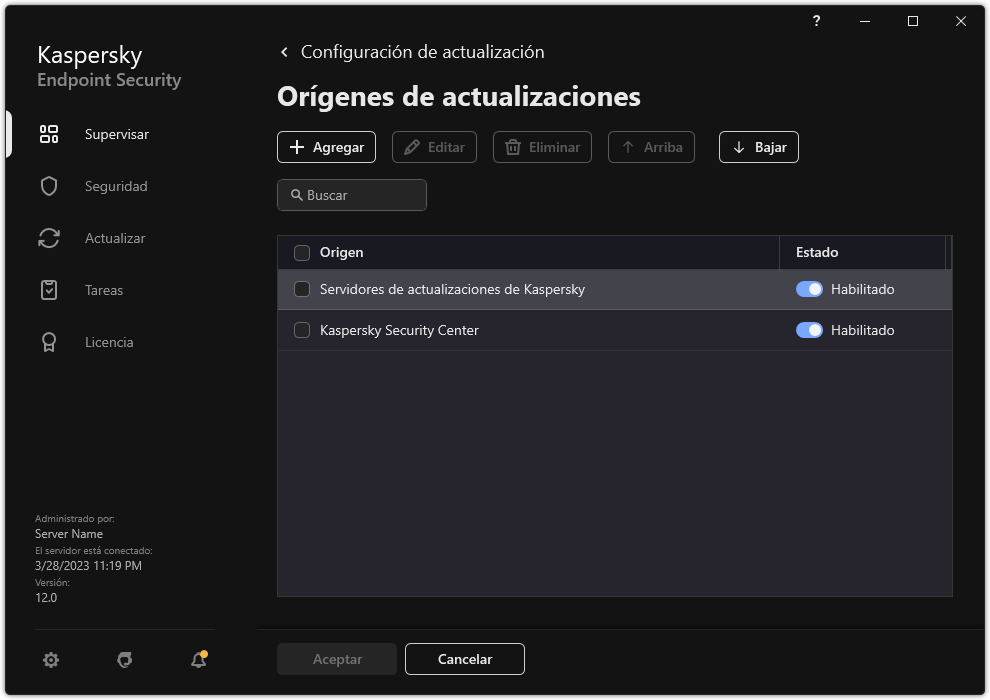Viewport: 990px width, 700px height.
Task: Go back using the Configuración de actualización chevron
Action: pyautogui.click(x=284, y=51)
